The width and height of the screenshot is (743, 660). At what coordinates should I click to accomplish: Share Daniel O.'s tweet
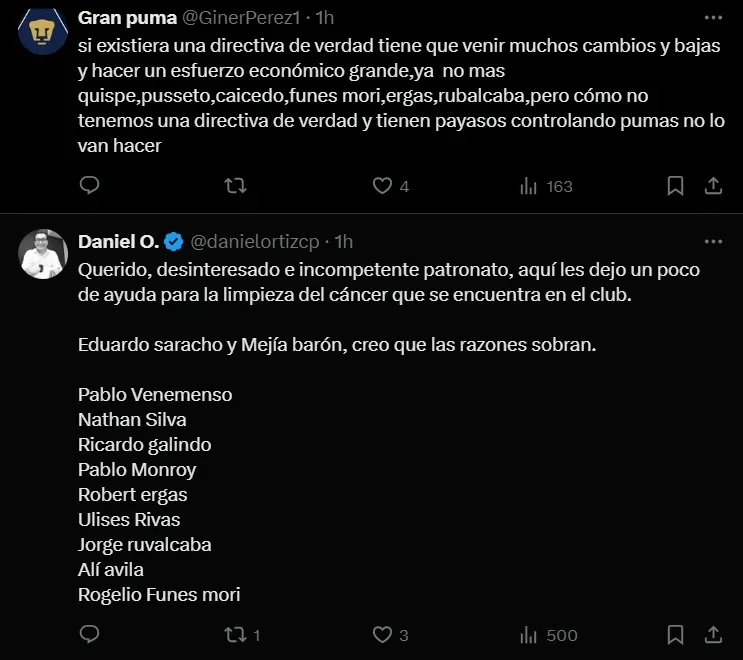713,635
